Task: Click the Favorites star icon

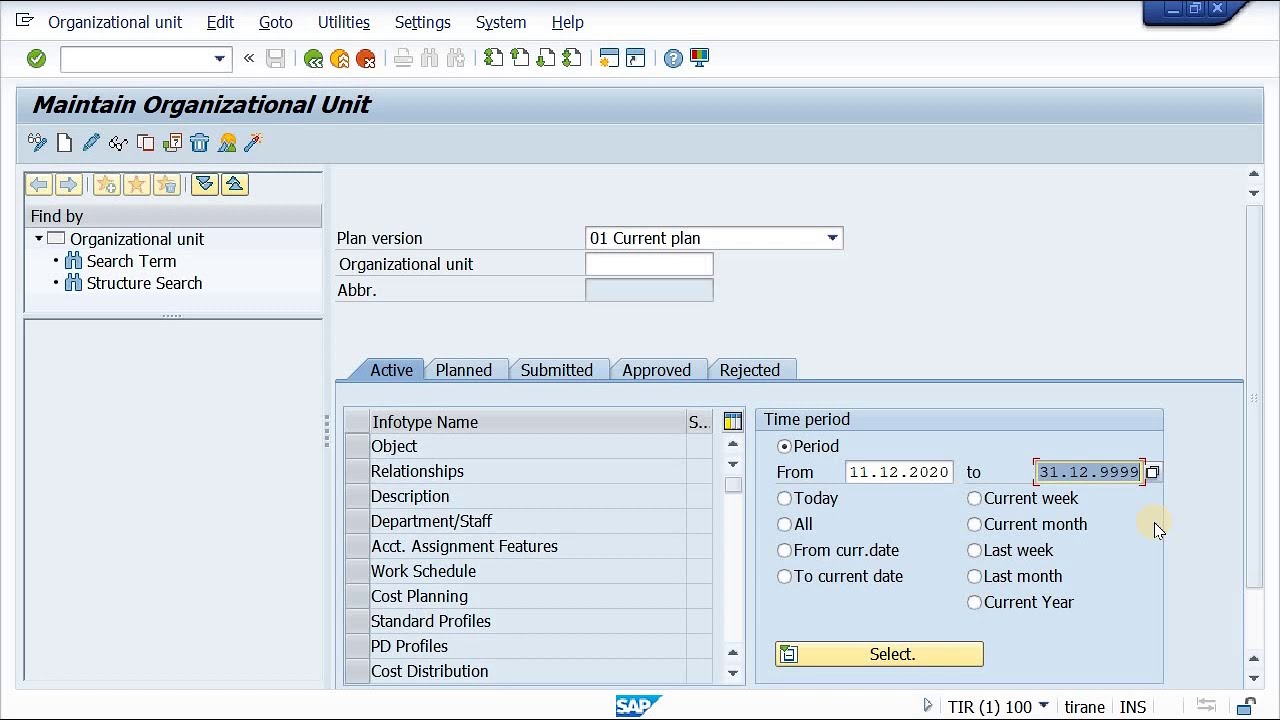Action: [x=137, y=185]
